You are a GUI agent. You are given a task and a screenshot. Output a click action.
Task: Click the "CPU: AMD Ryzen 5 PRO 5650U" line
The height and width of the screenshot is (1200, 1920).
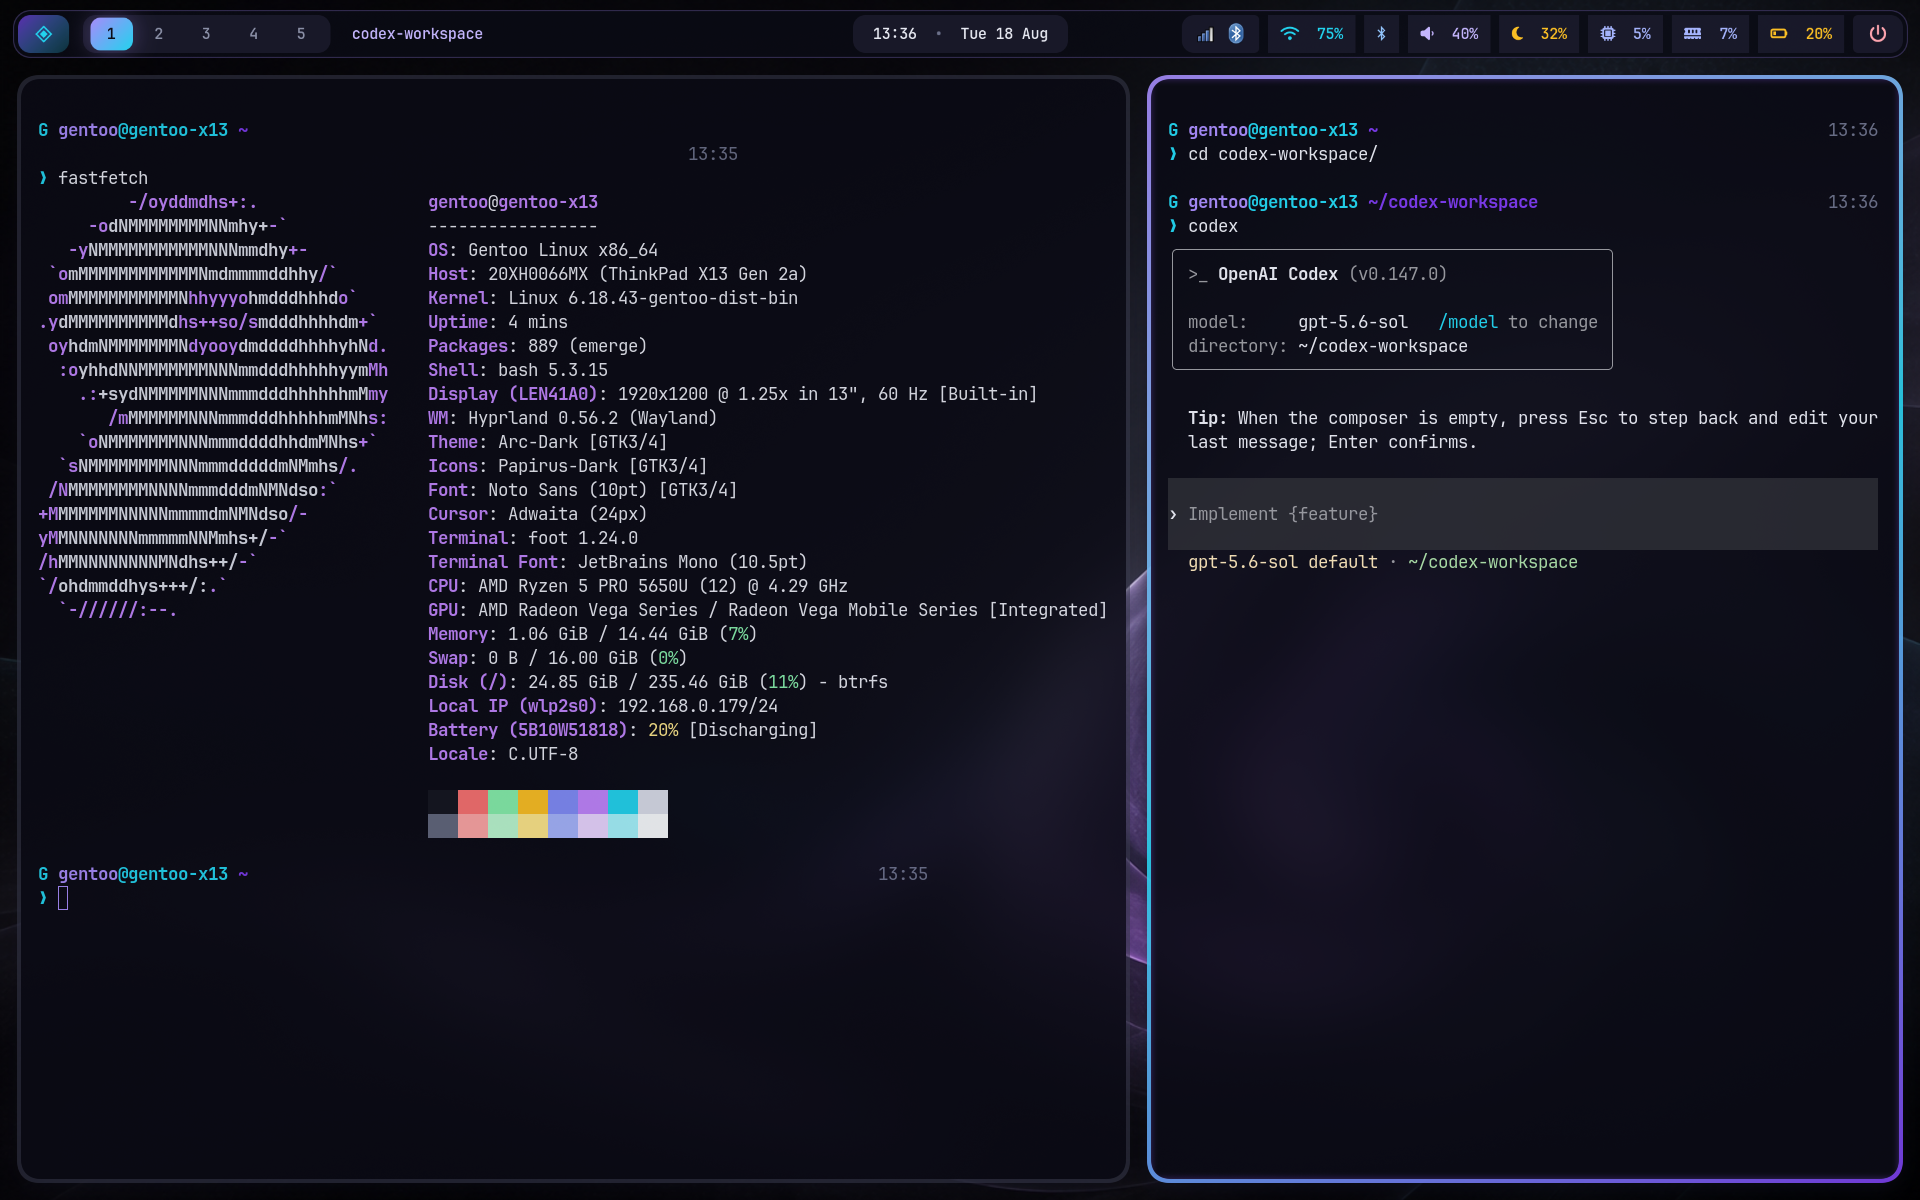pyautogui.click(x=638, y=586)
